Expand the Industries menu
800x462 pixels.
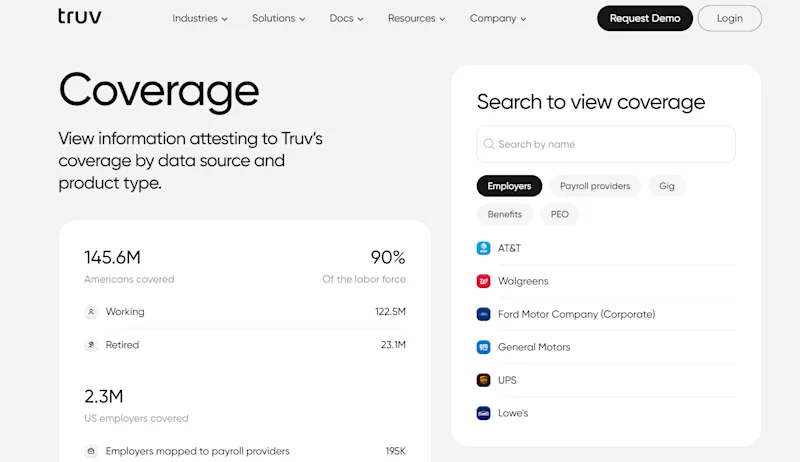pos(199,18)
